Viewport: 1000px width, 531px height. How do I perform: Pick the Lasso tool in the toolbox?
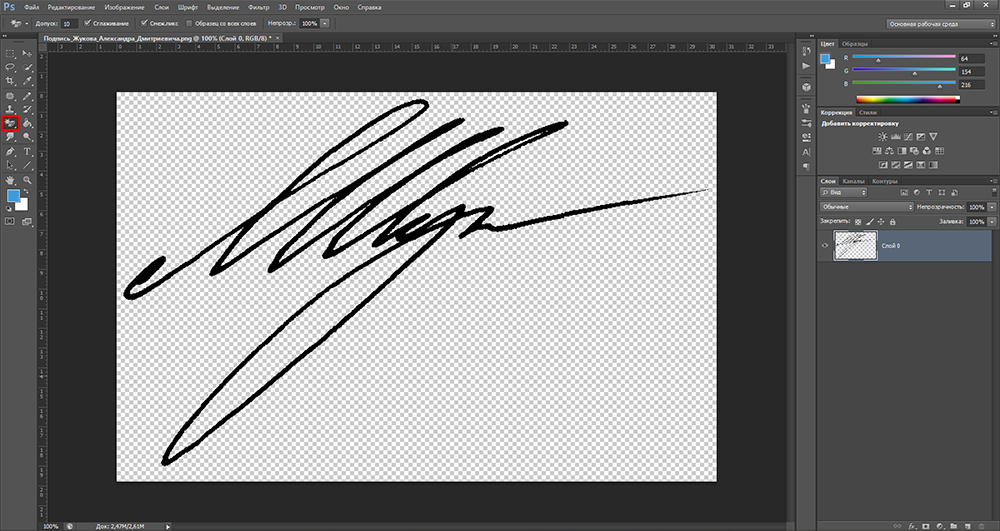(x=10, y=66)
